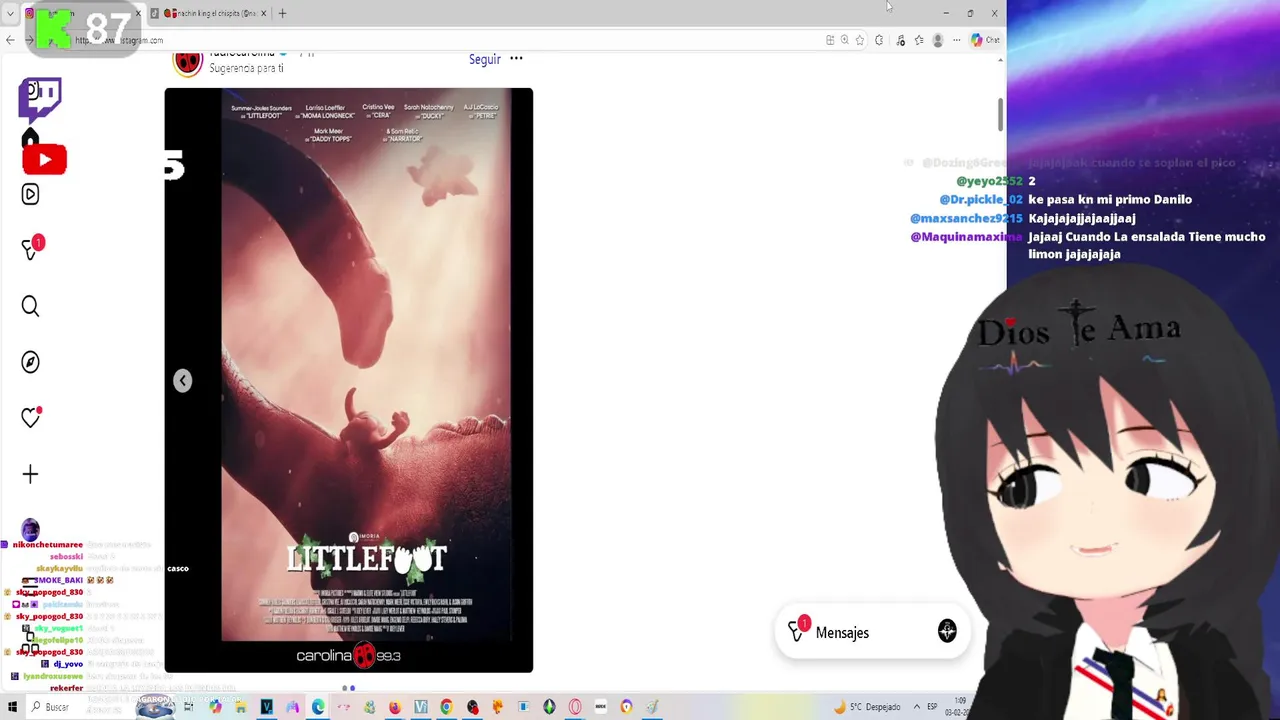Close the nachin king el chispita tab

coord(263,14)
